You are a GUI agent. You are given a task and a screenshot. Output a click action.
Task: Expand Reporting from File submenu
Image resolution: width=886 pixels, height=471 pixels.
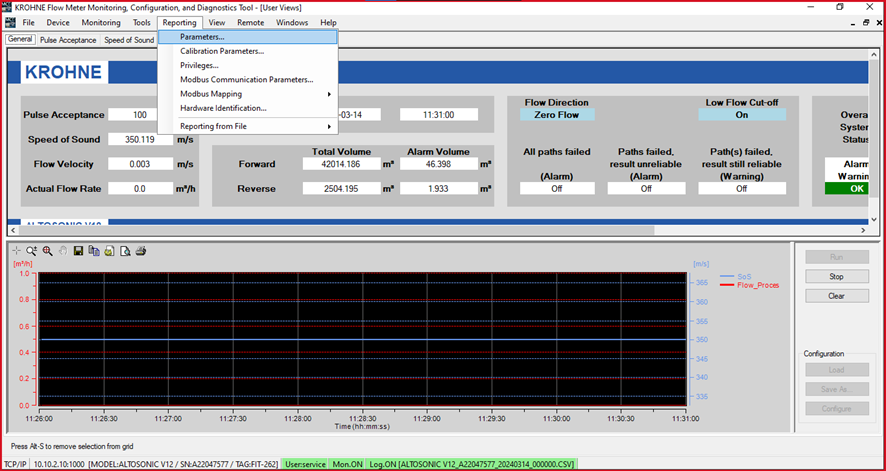point(247,127)
